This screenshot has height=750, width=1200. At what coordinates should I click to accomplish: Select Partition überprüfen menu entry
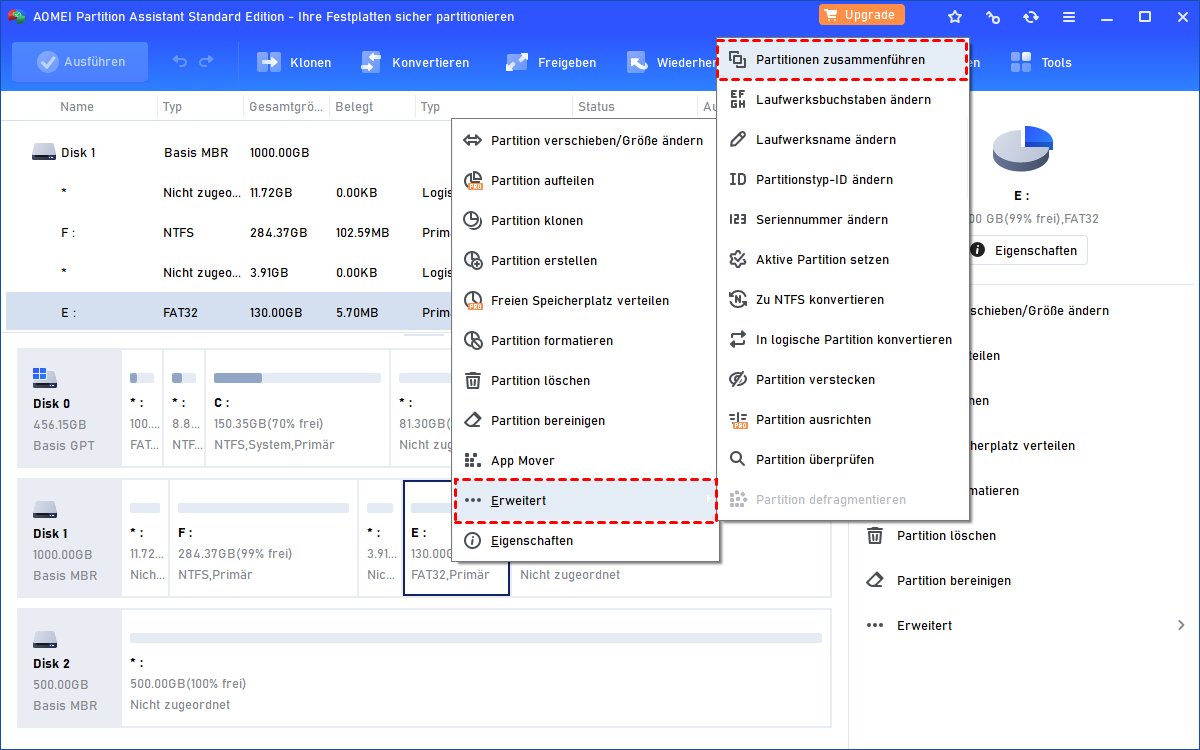(843, 460)
